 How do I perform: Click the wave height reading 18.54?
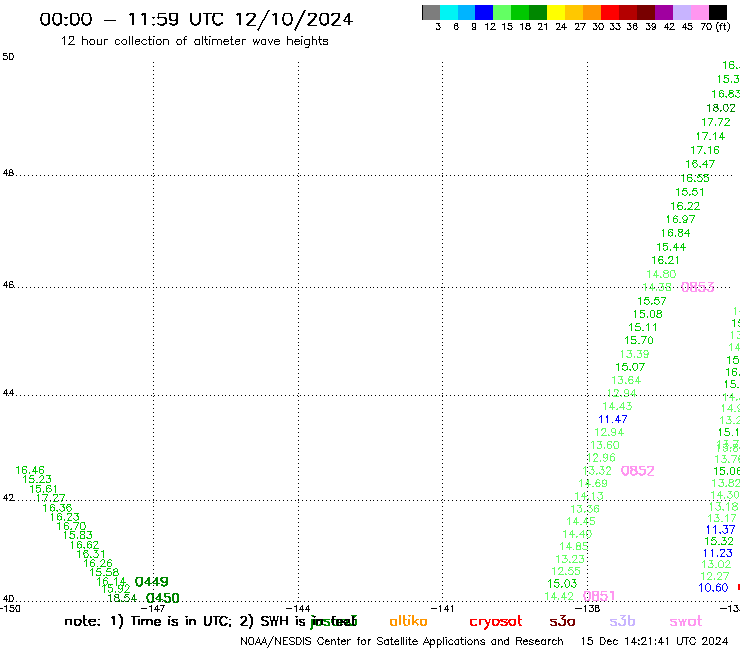(x=122, y=598)
